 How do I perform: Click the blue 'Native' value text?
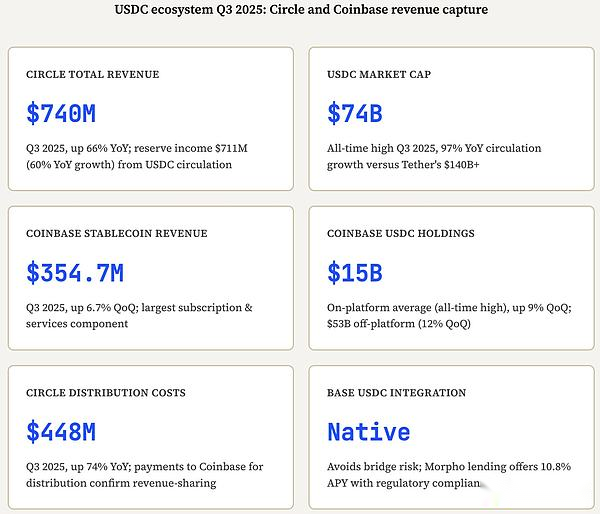tap(369, 432)
